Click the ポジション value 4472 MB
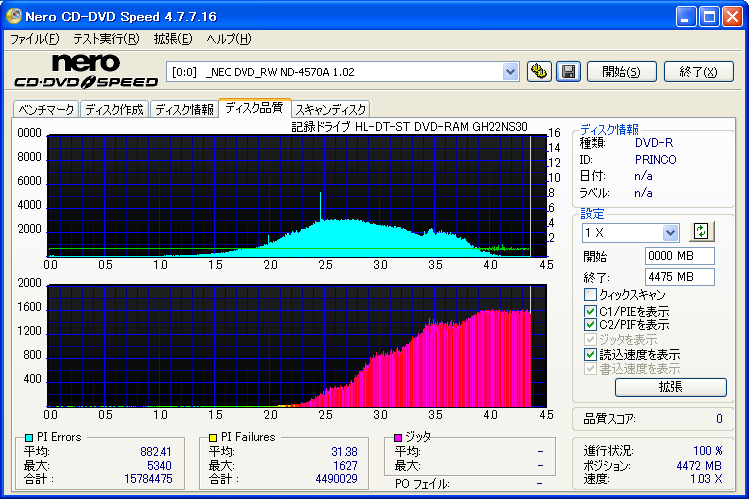This screenshot has height=499, width=749. tap(699, 466)
